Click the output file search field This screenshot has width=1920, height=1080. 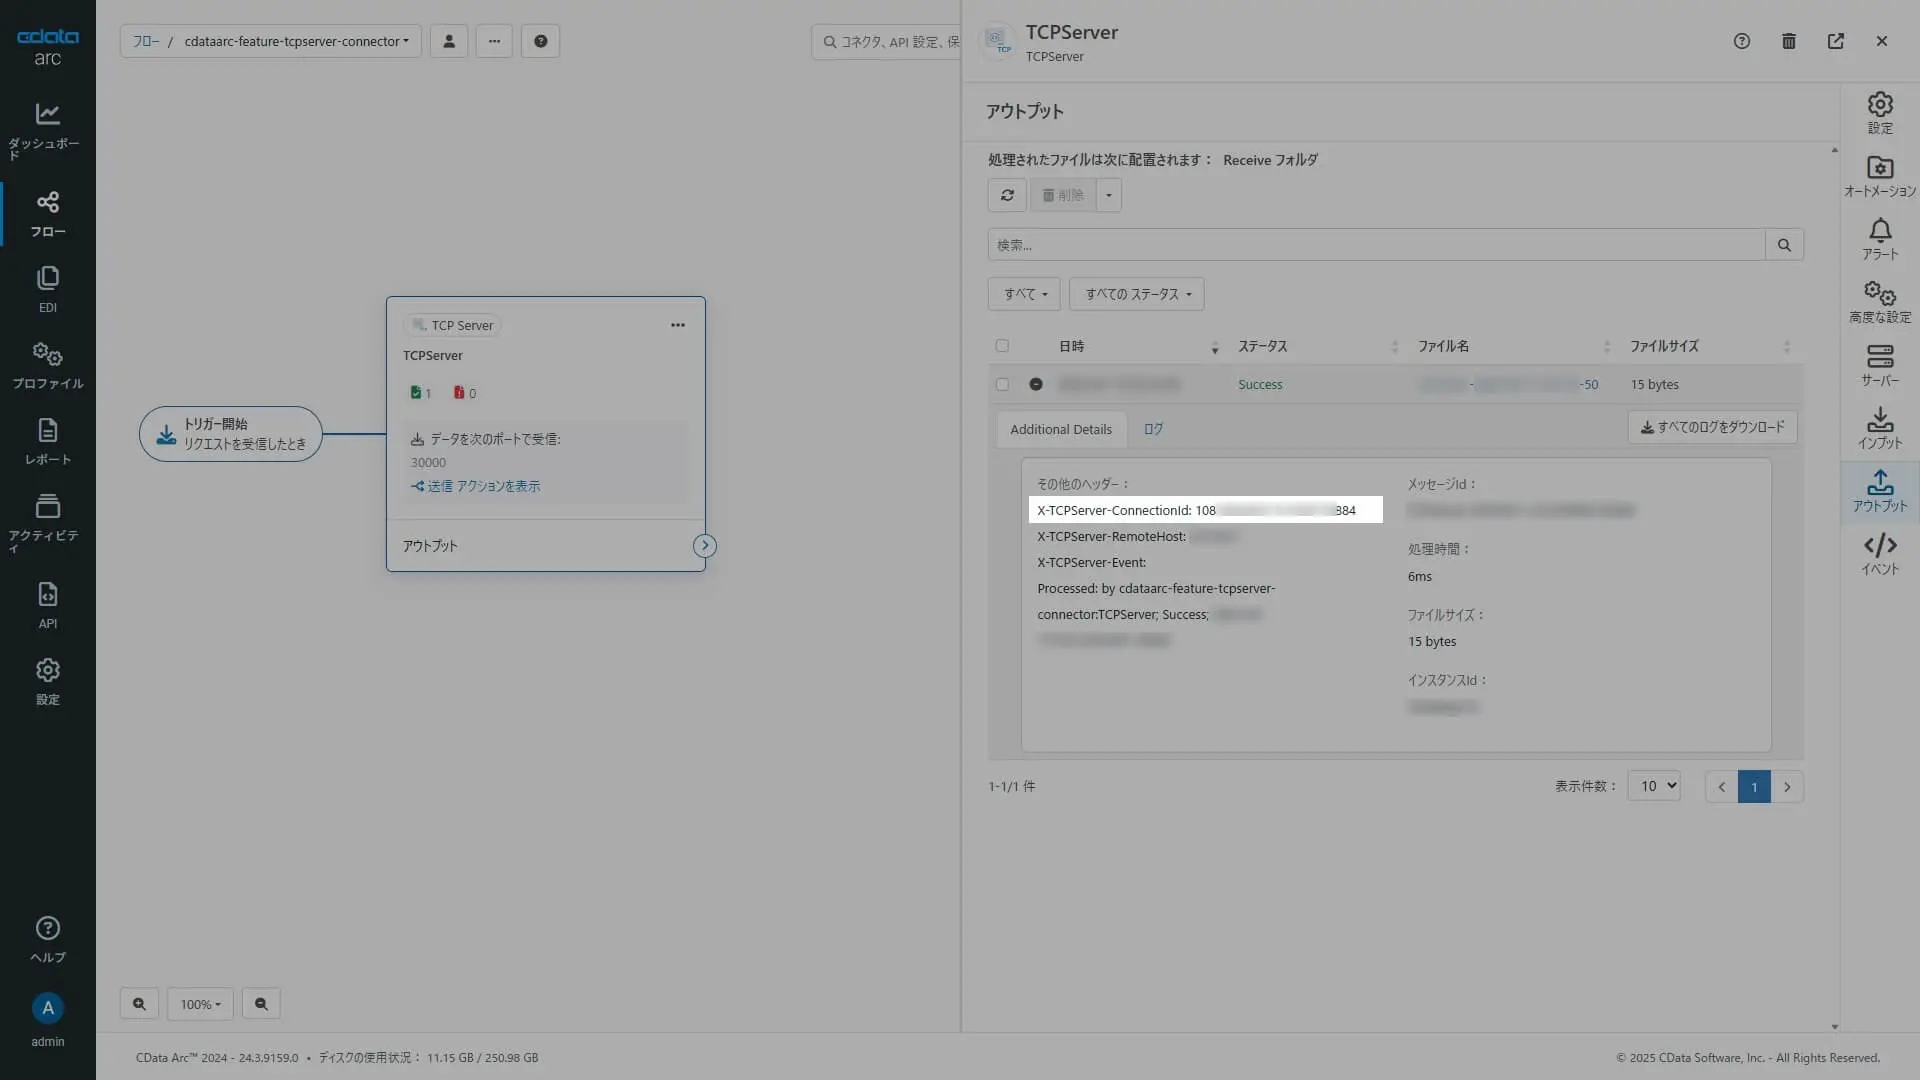pyautogui.click(x=1376, y=245)
